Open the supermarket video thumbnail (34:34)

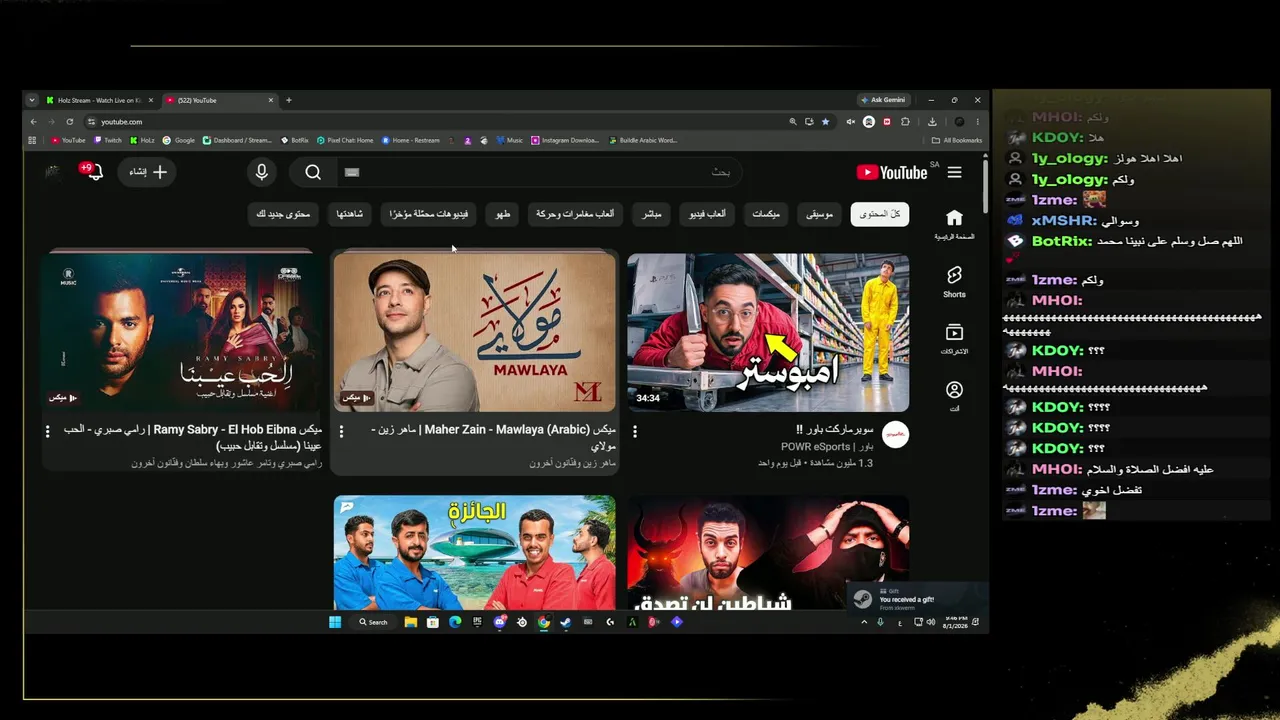tap(768, 332)
